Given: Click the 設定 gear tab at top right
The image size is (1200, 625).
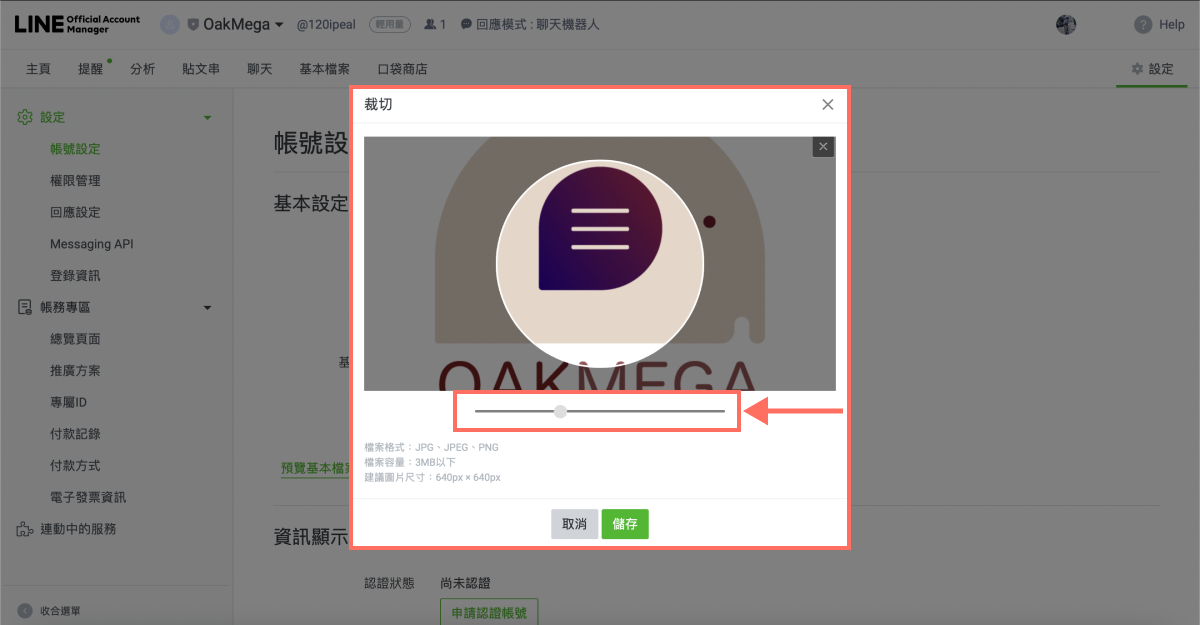Looking at the screenshot, I should click(x=1152, y=69).
